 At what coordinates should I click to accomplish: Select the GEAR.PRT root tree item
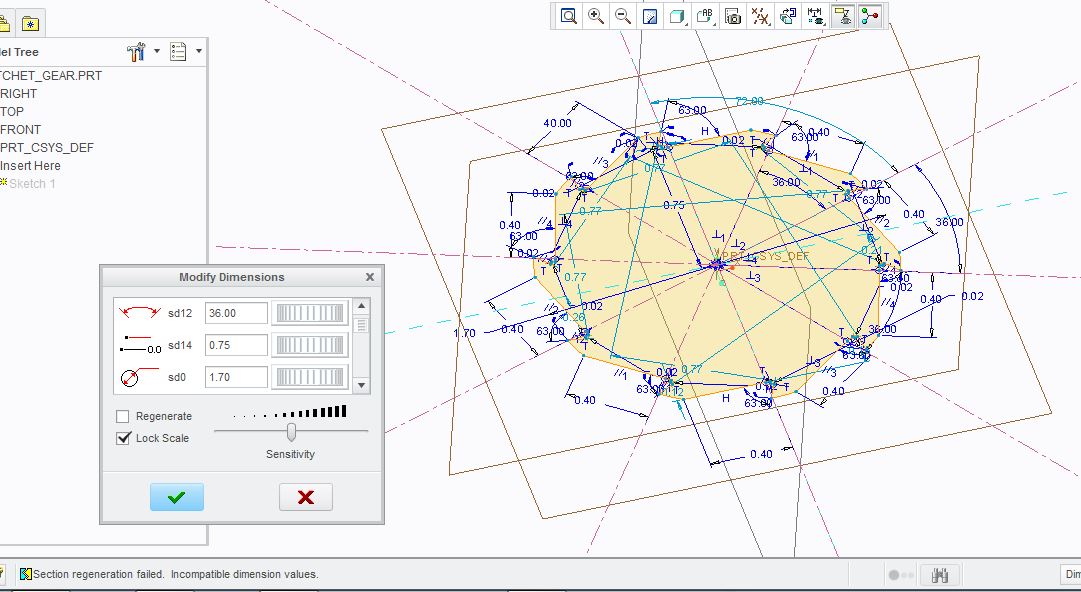[x=51, y=76]
